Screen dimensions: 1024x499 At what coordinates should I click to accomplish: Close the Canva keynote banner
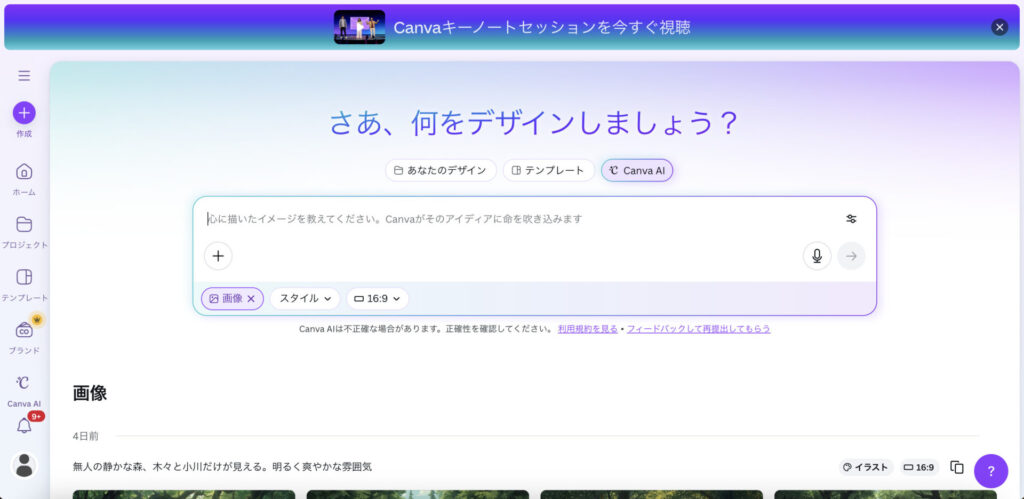(999, 27)
